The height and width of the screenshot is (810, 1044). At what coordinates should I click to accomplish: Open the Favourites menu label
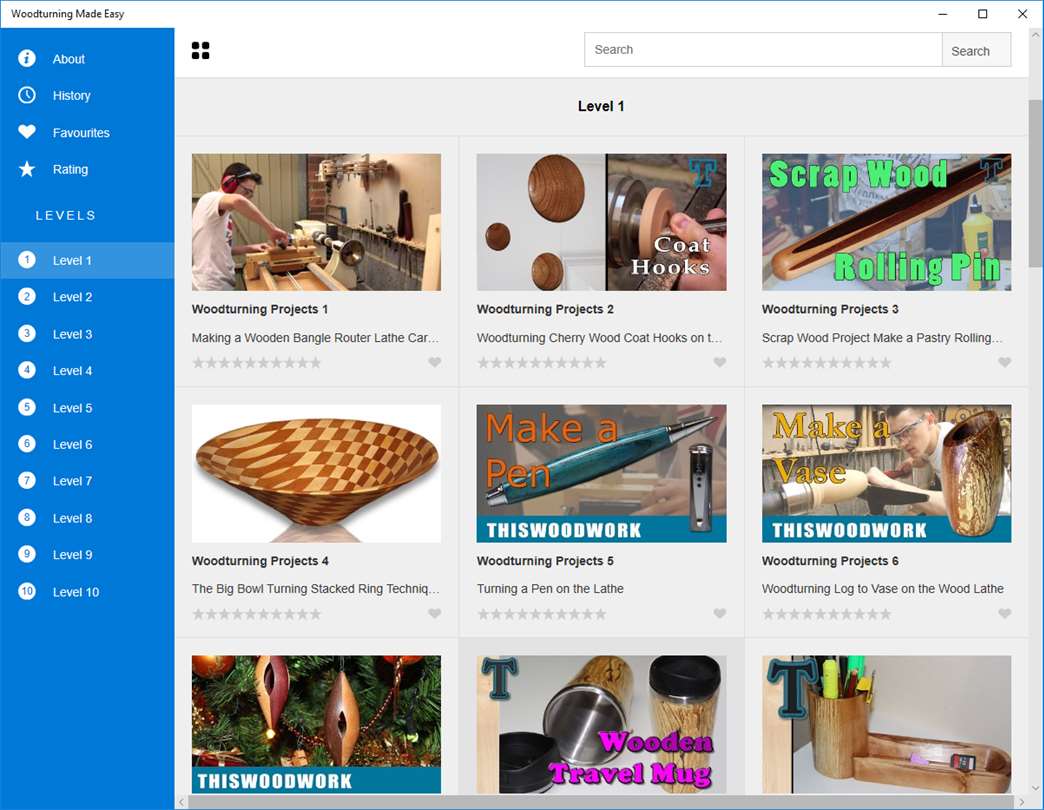(x=81, y=133)
